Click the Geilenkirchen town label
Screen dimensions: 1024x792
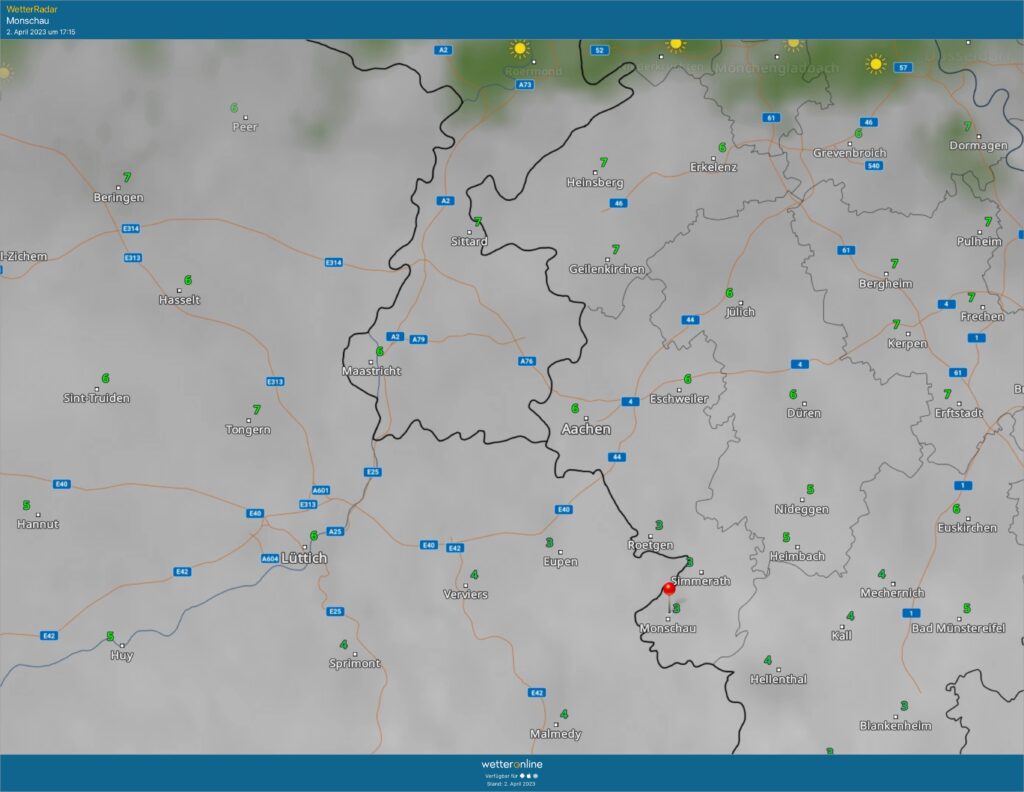coord(607,269)
